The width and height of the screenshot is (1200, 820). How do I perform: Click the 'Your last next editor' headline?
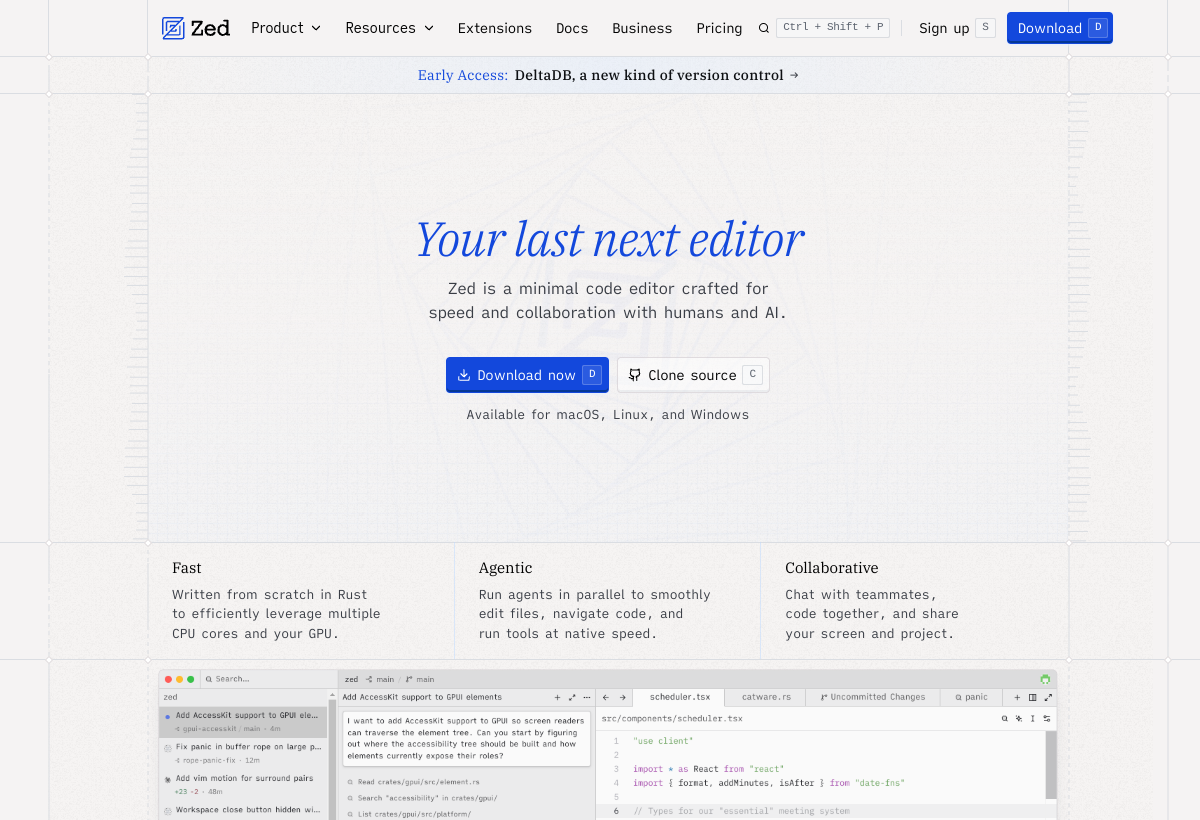609,240
